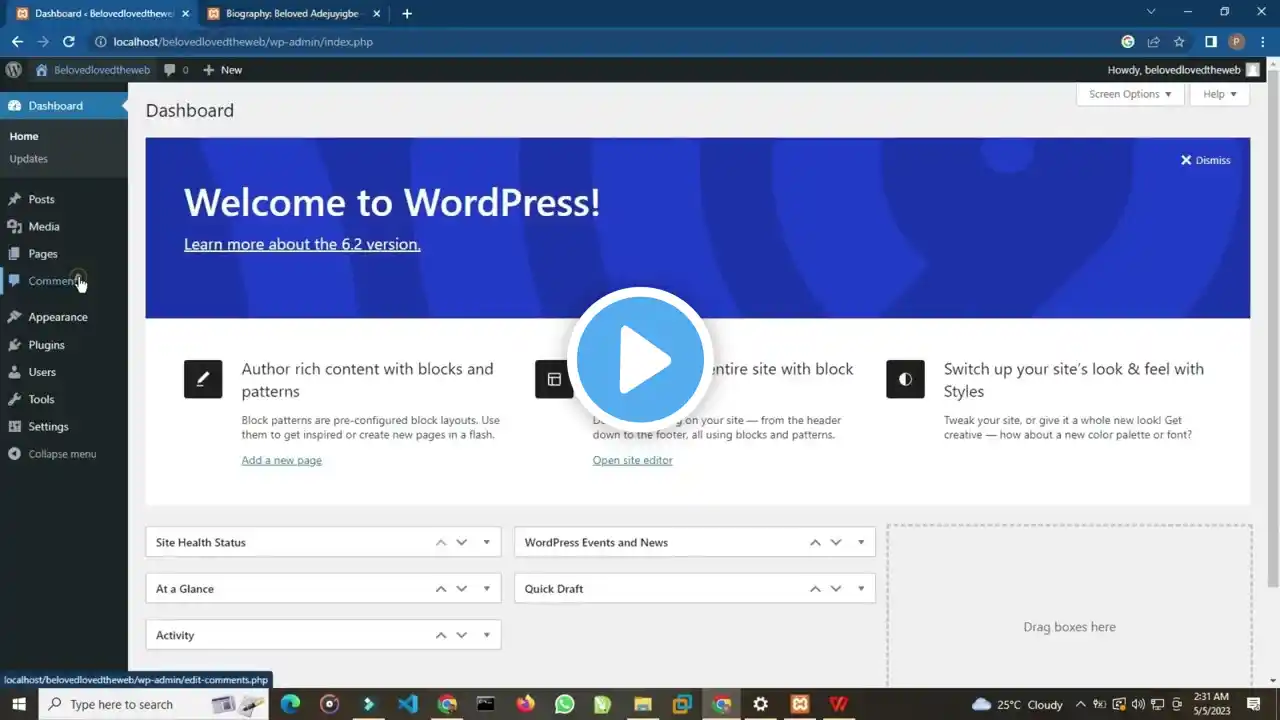1280x720 pixels.
Task: Move Quick Draft panel down
Action: [x=836, y=589]
